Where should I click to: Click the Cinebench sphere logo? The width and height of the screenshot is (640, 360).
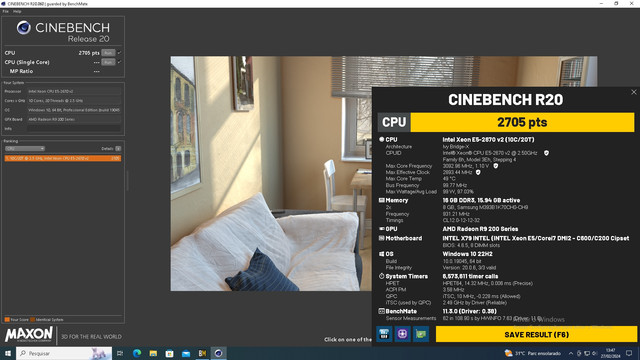click(24, 27)
